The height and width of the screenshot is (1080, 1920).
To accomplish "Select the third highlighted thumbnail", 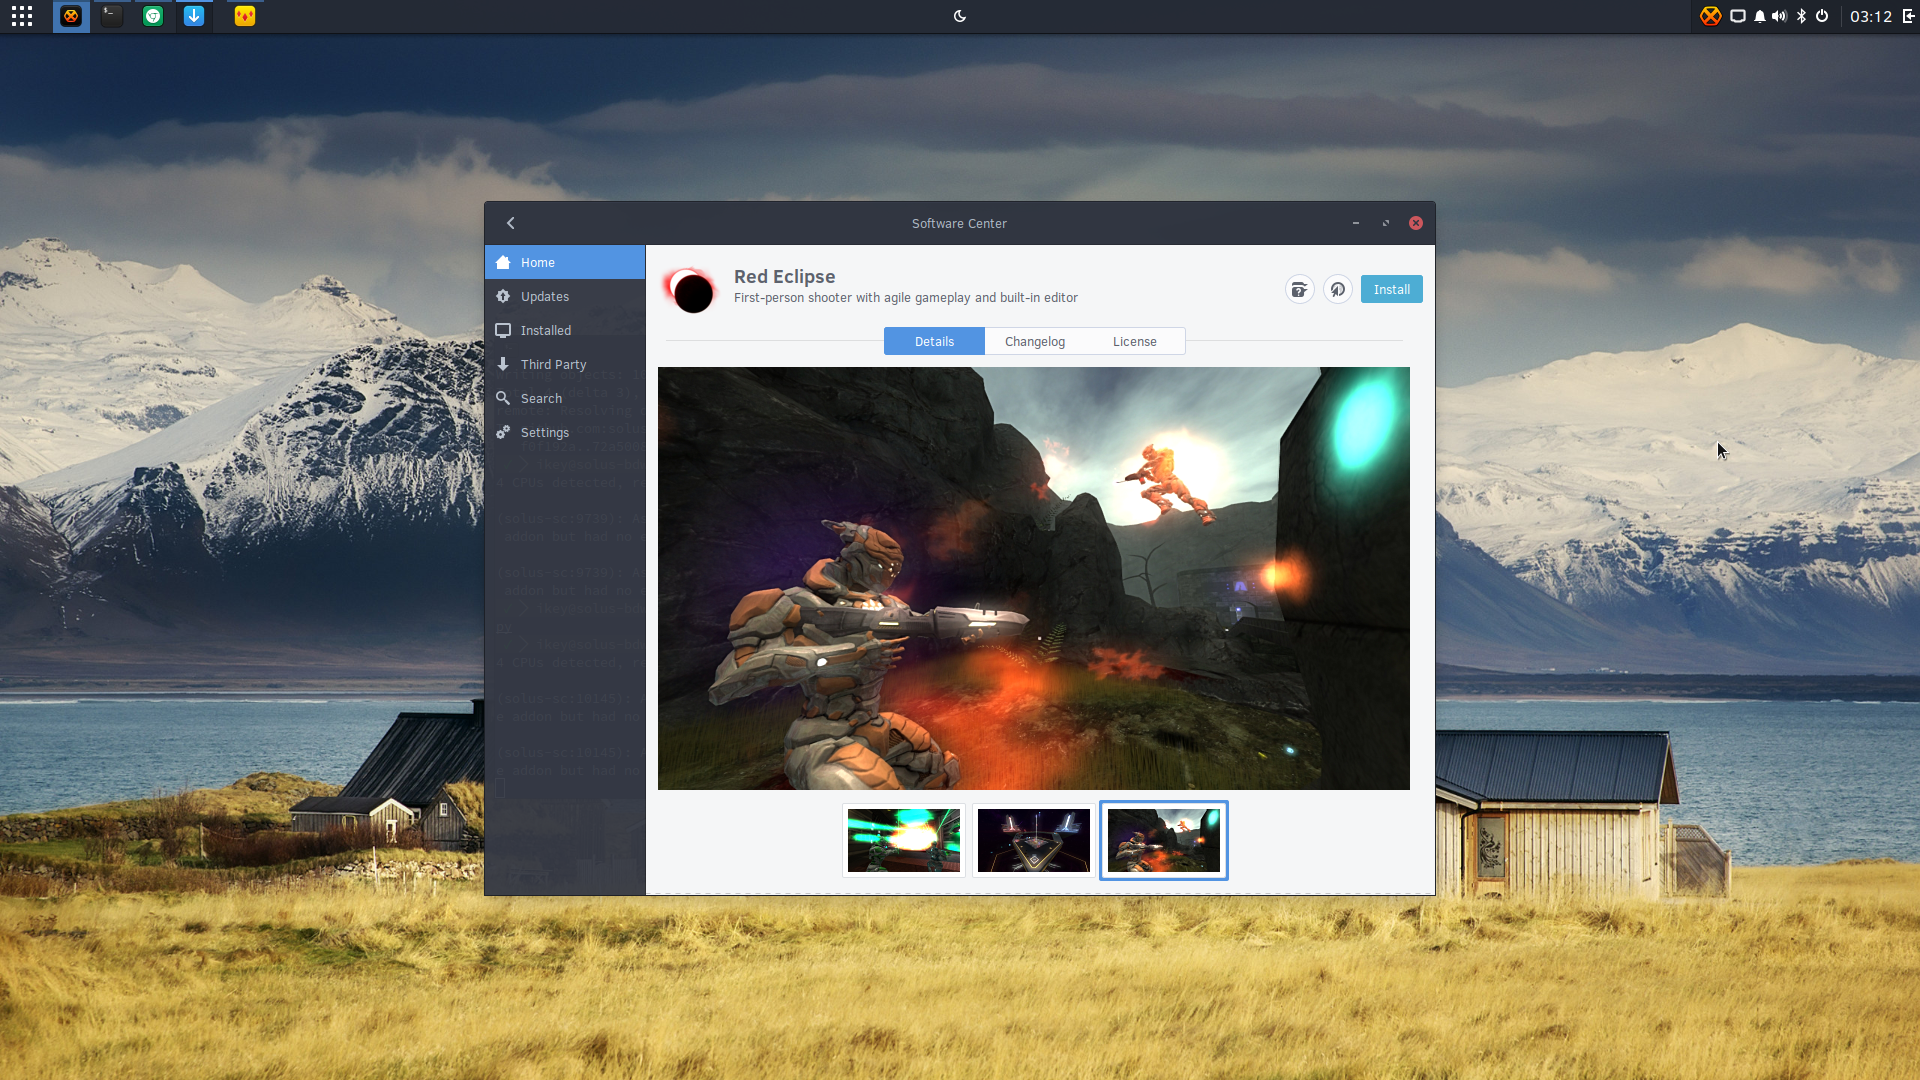I will (1164, 840).
